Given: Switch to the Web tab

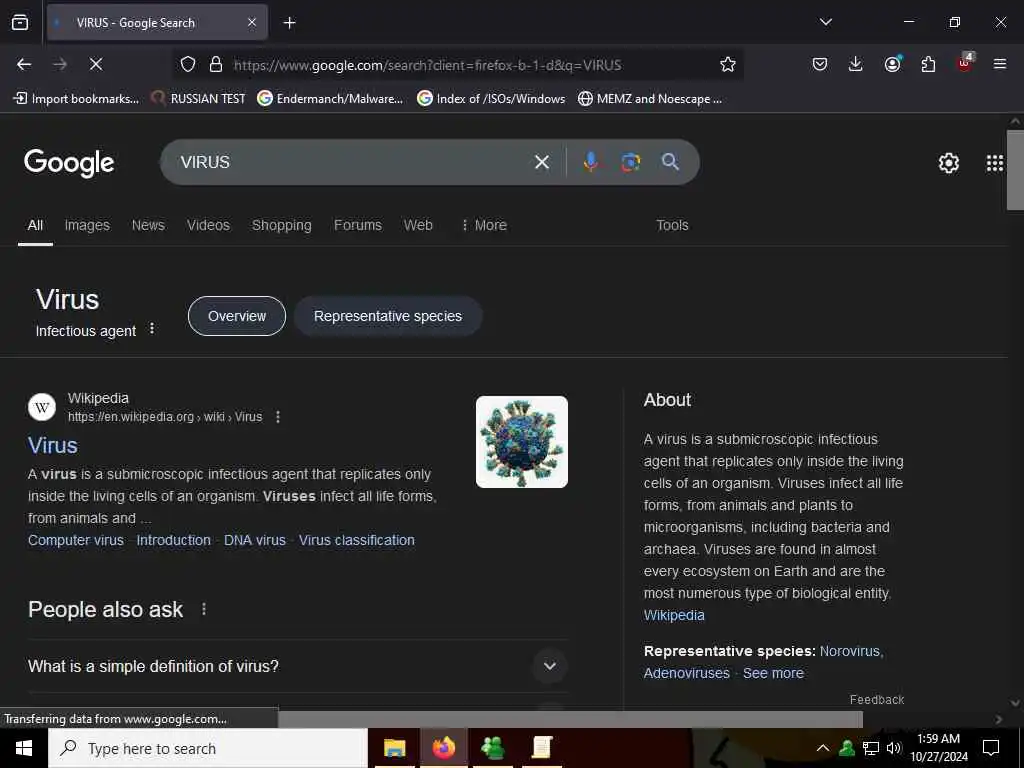Looking at the screenshot, I should (418, 225).
